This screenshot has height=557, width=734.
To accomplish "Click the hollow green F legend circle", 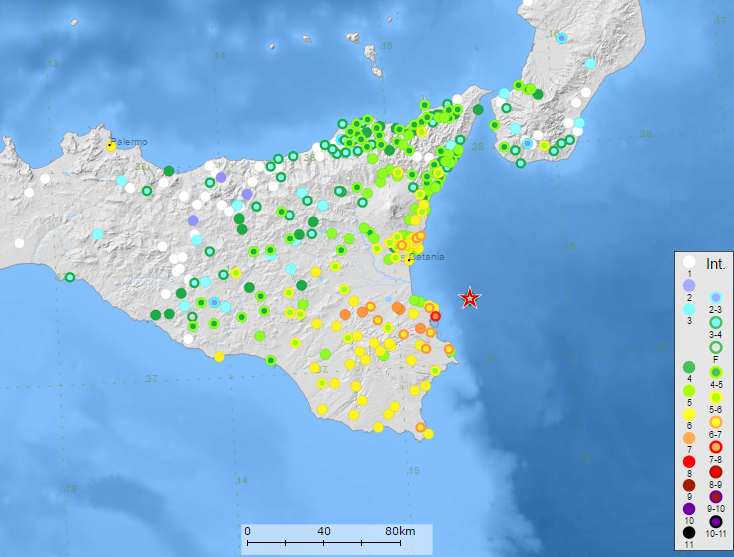I will coord(716,347).
